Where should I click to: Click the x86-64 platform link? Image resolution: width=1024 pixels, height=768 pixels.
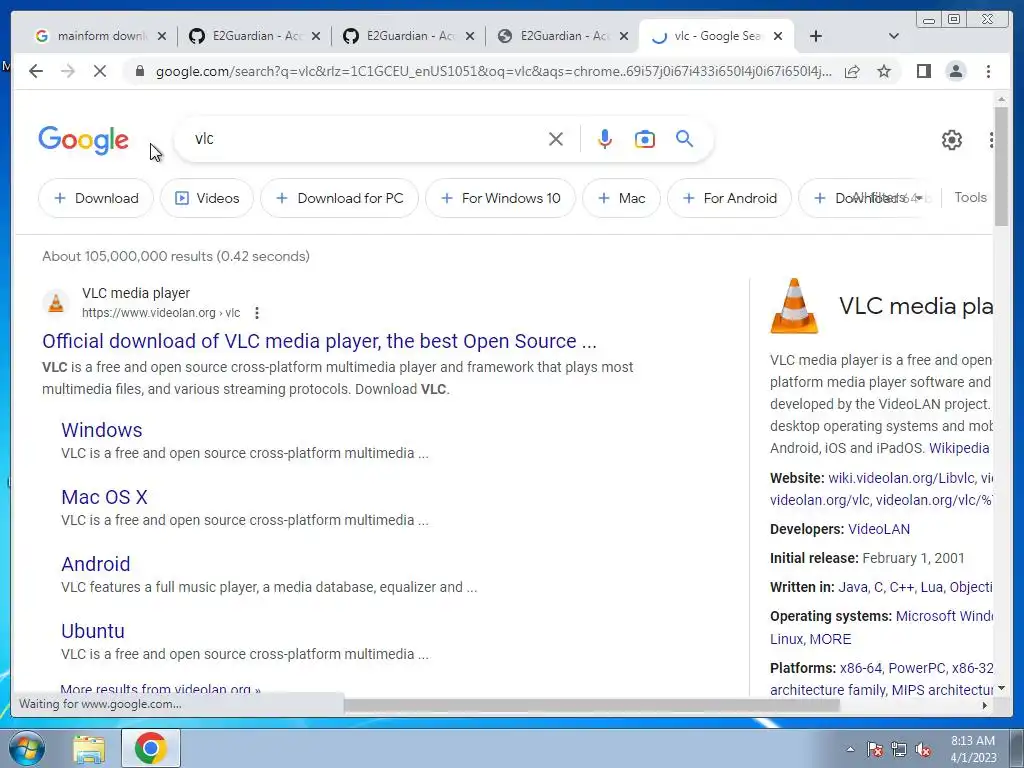pos(861,668)
